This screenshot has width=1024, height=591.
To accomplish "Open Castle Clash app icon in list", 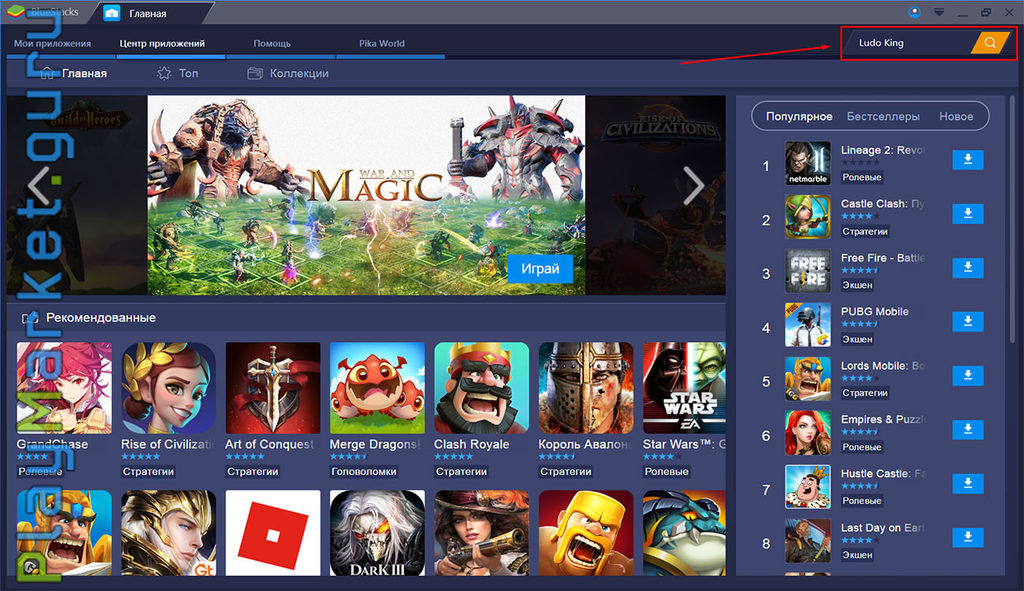I will click(807, 217).
